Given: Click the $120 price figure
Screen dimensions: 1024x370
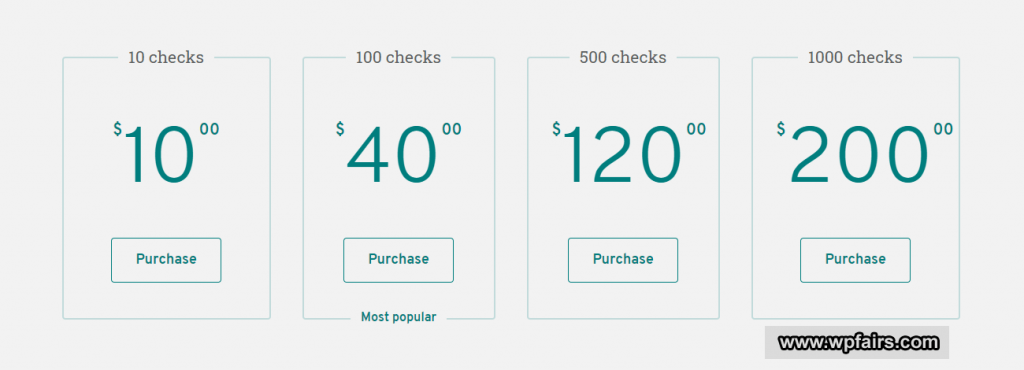Looking at the screenshot, I should 629,155.
